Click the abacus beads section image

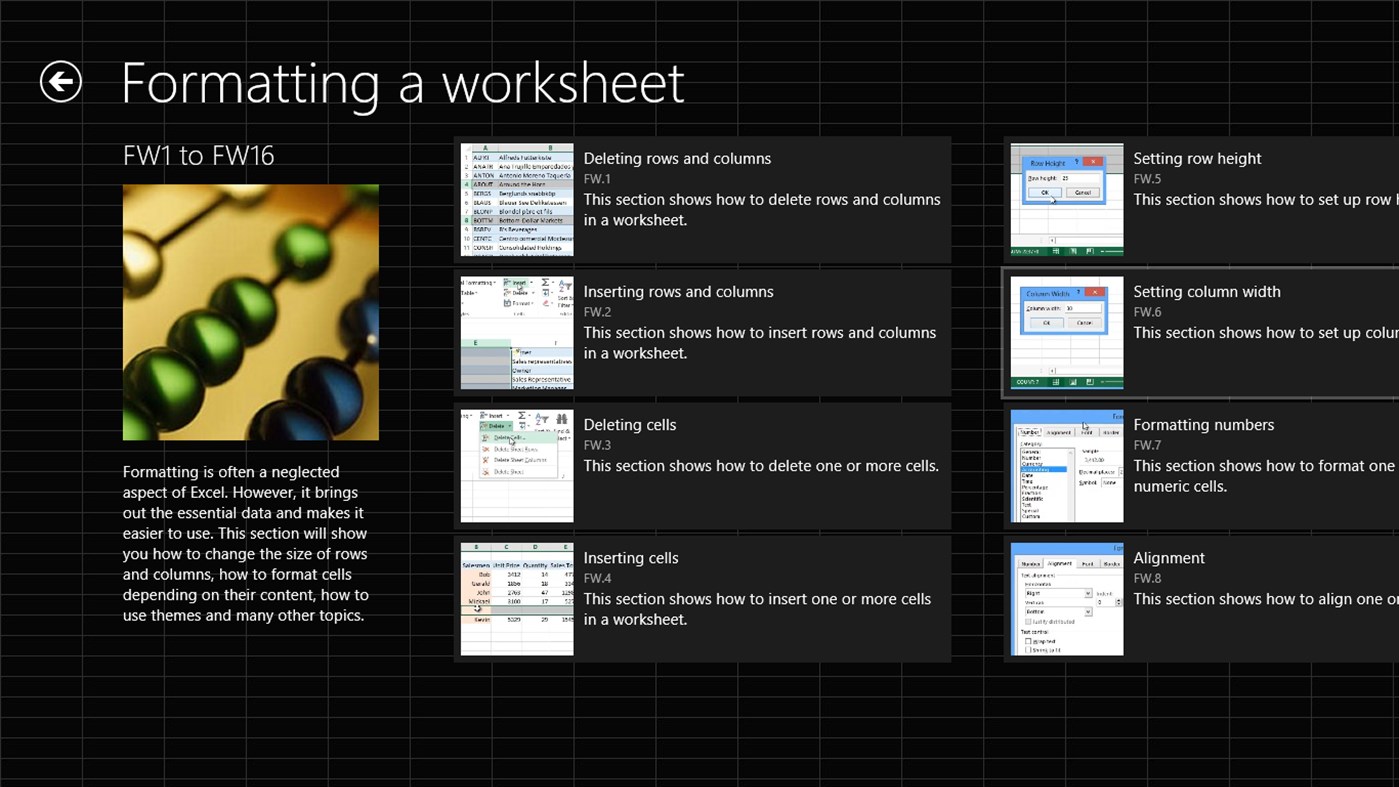tap(250, 312)
